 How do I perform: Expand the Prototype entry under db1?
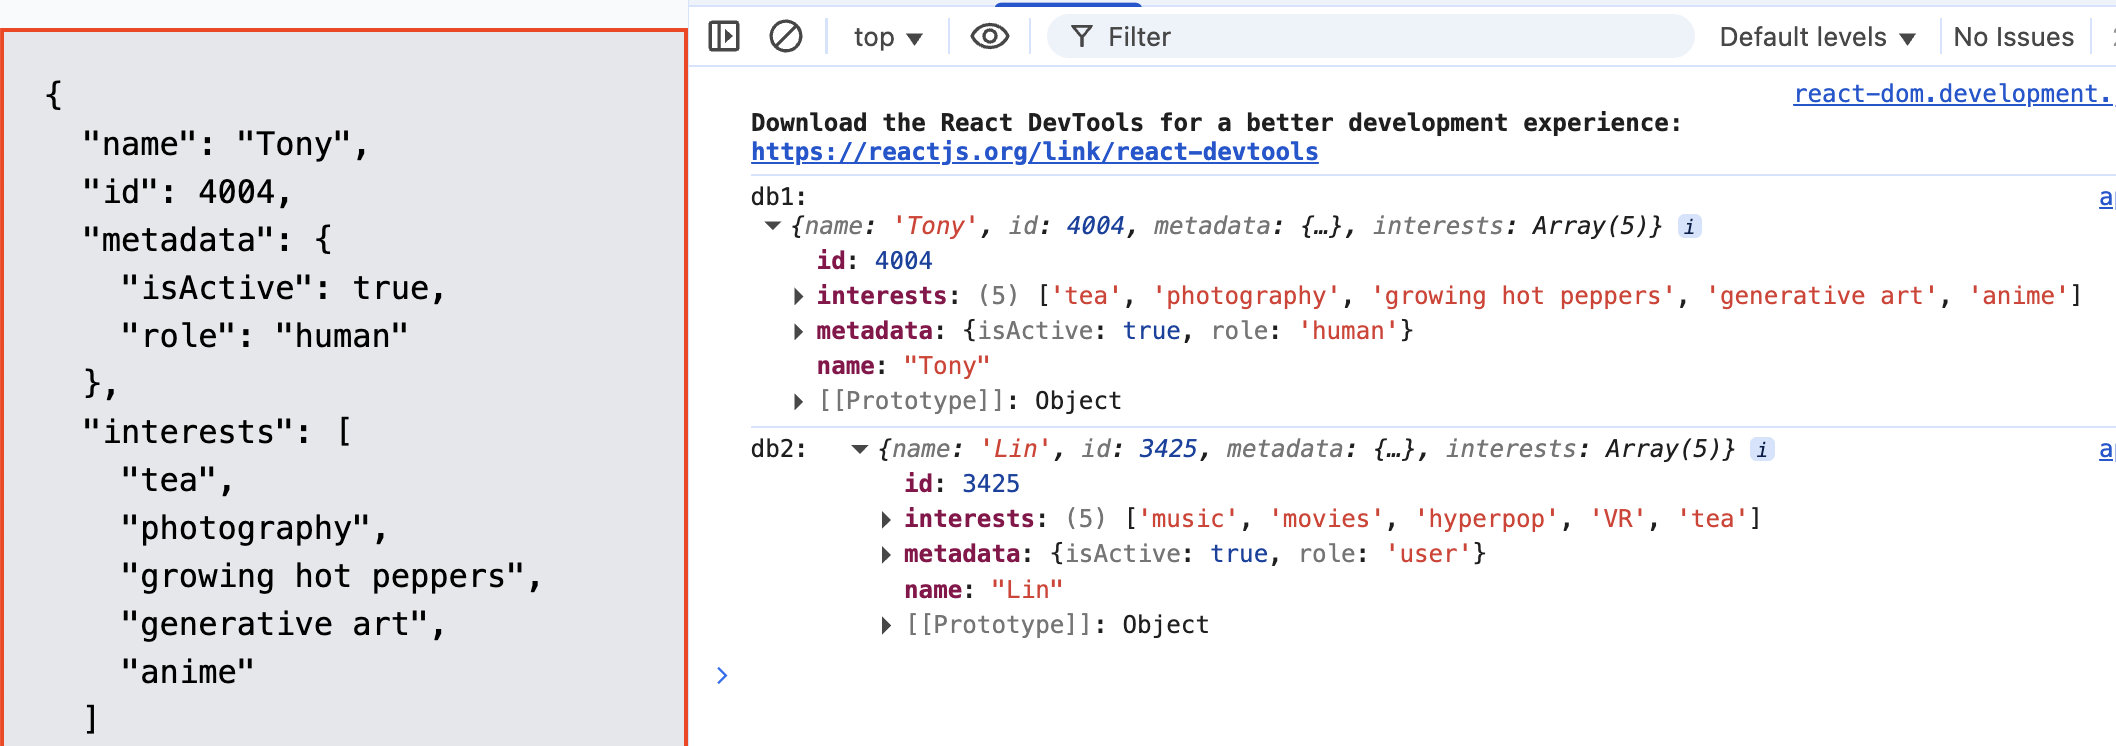(798, 401)
